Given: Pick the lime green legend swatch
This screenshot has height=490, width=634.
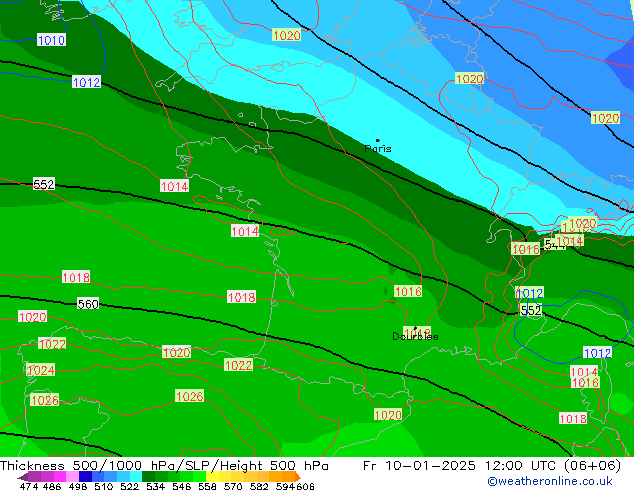Looking at the screenshot, I should (x=199, y=476).
